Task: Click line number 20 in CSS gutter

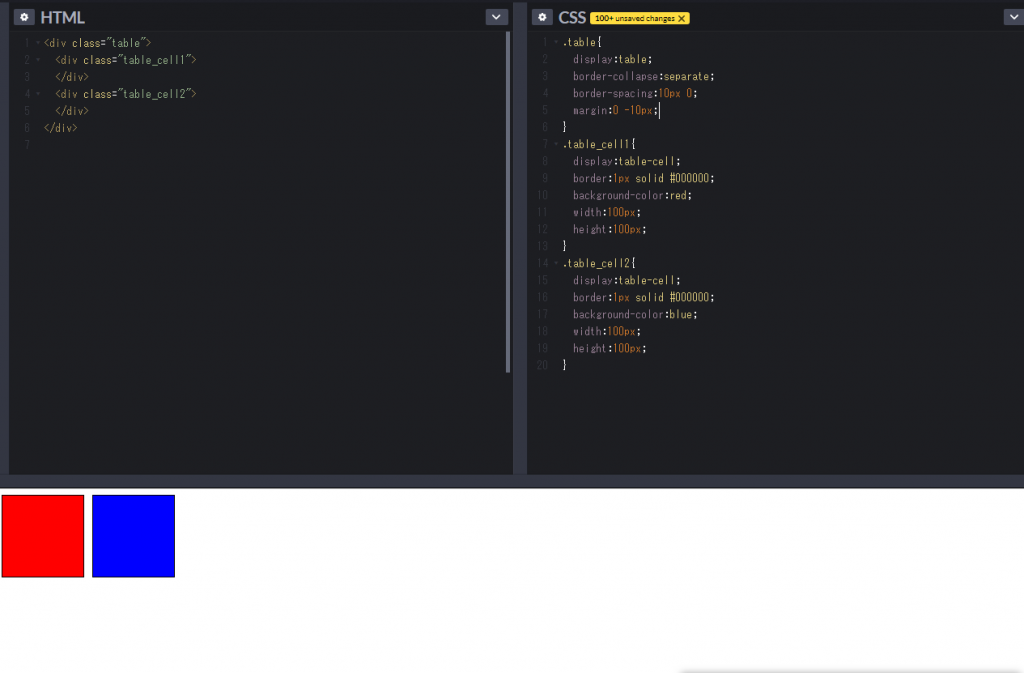Action: pyautogui.click(x=542, y=365)
